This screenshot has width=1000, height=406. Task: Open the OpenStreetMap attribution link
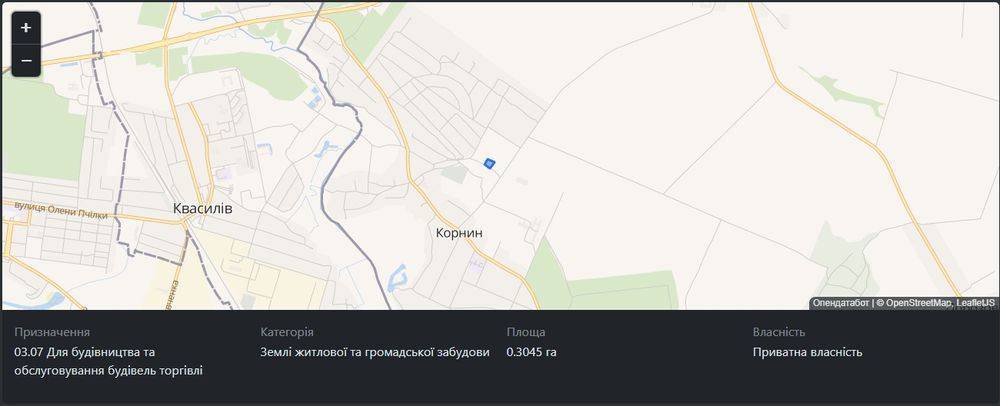(x=915, y=303)
